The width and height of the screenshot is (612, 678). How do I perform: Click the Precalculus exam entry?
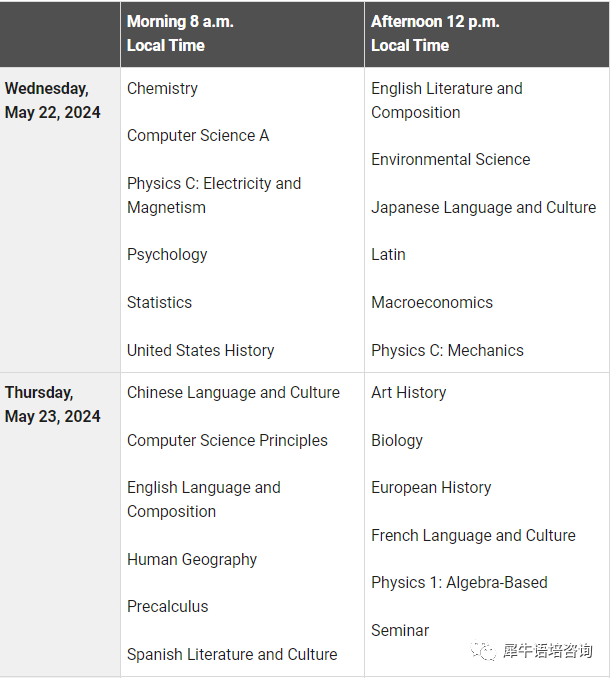(x=168, y=607)
